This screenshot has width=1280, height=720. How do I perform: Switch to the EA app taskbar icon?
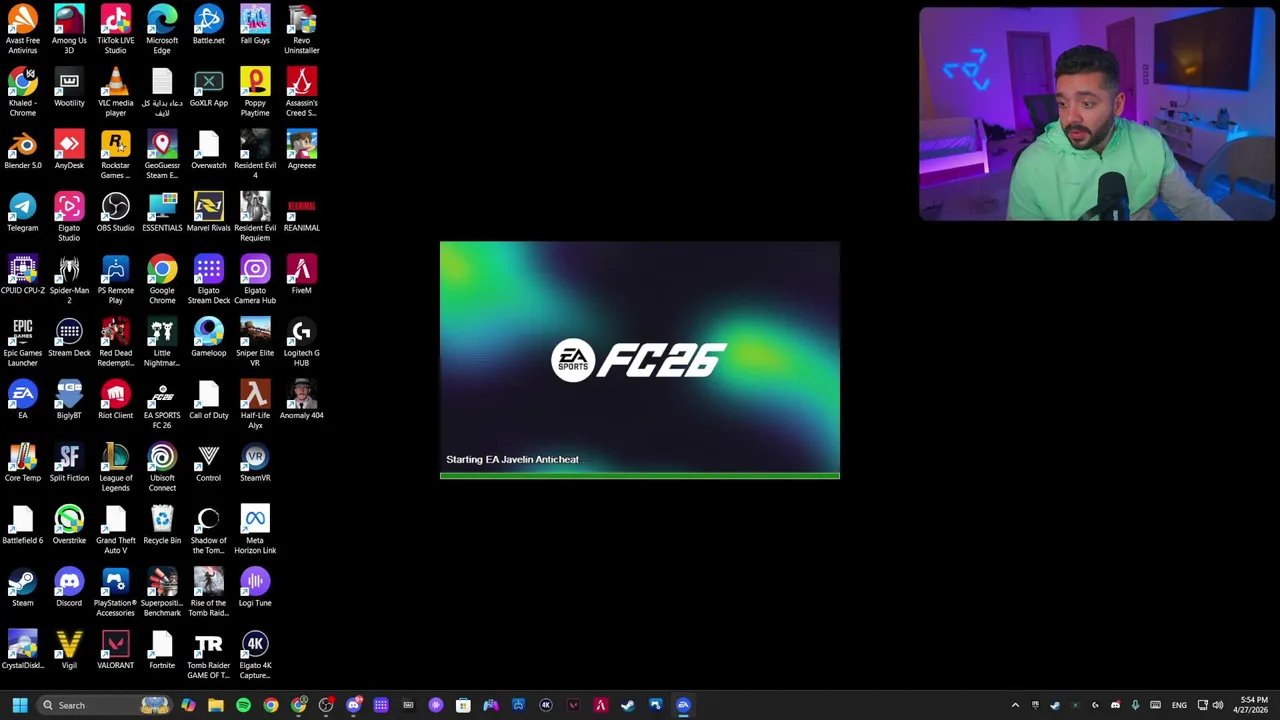(683, 705)
